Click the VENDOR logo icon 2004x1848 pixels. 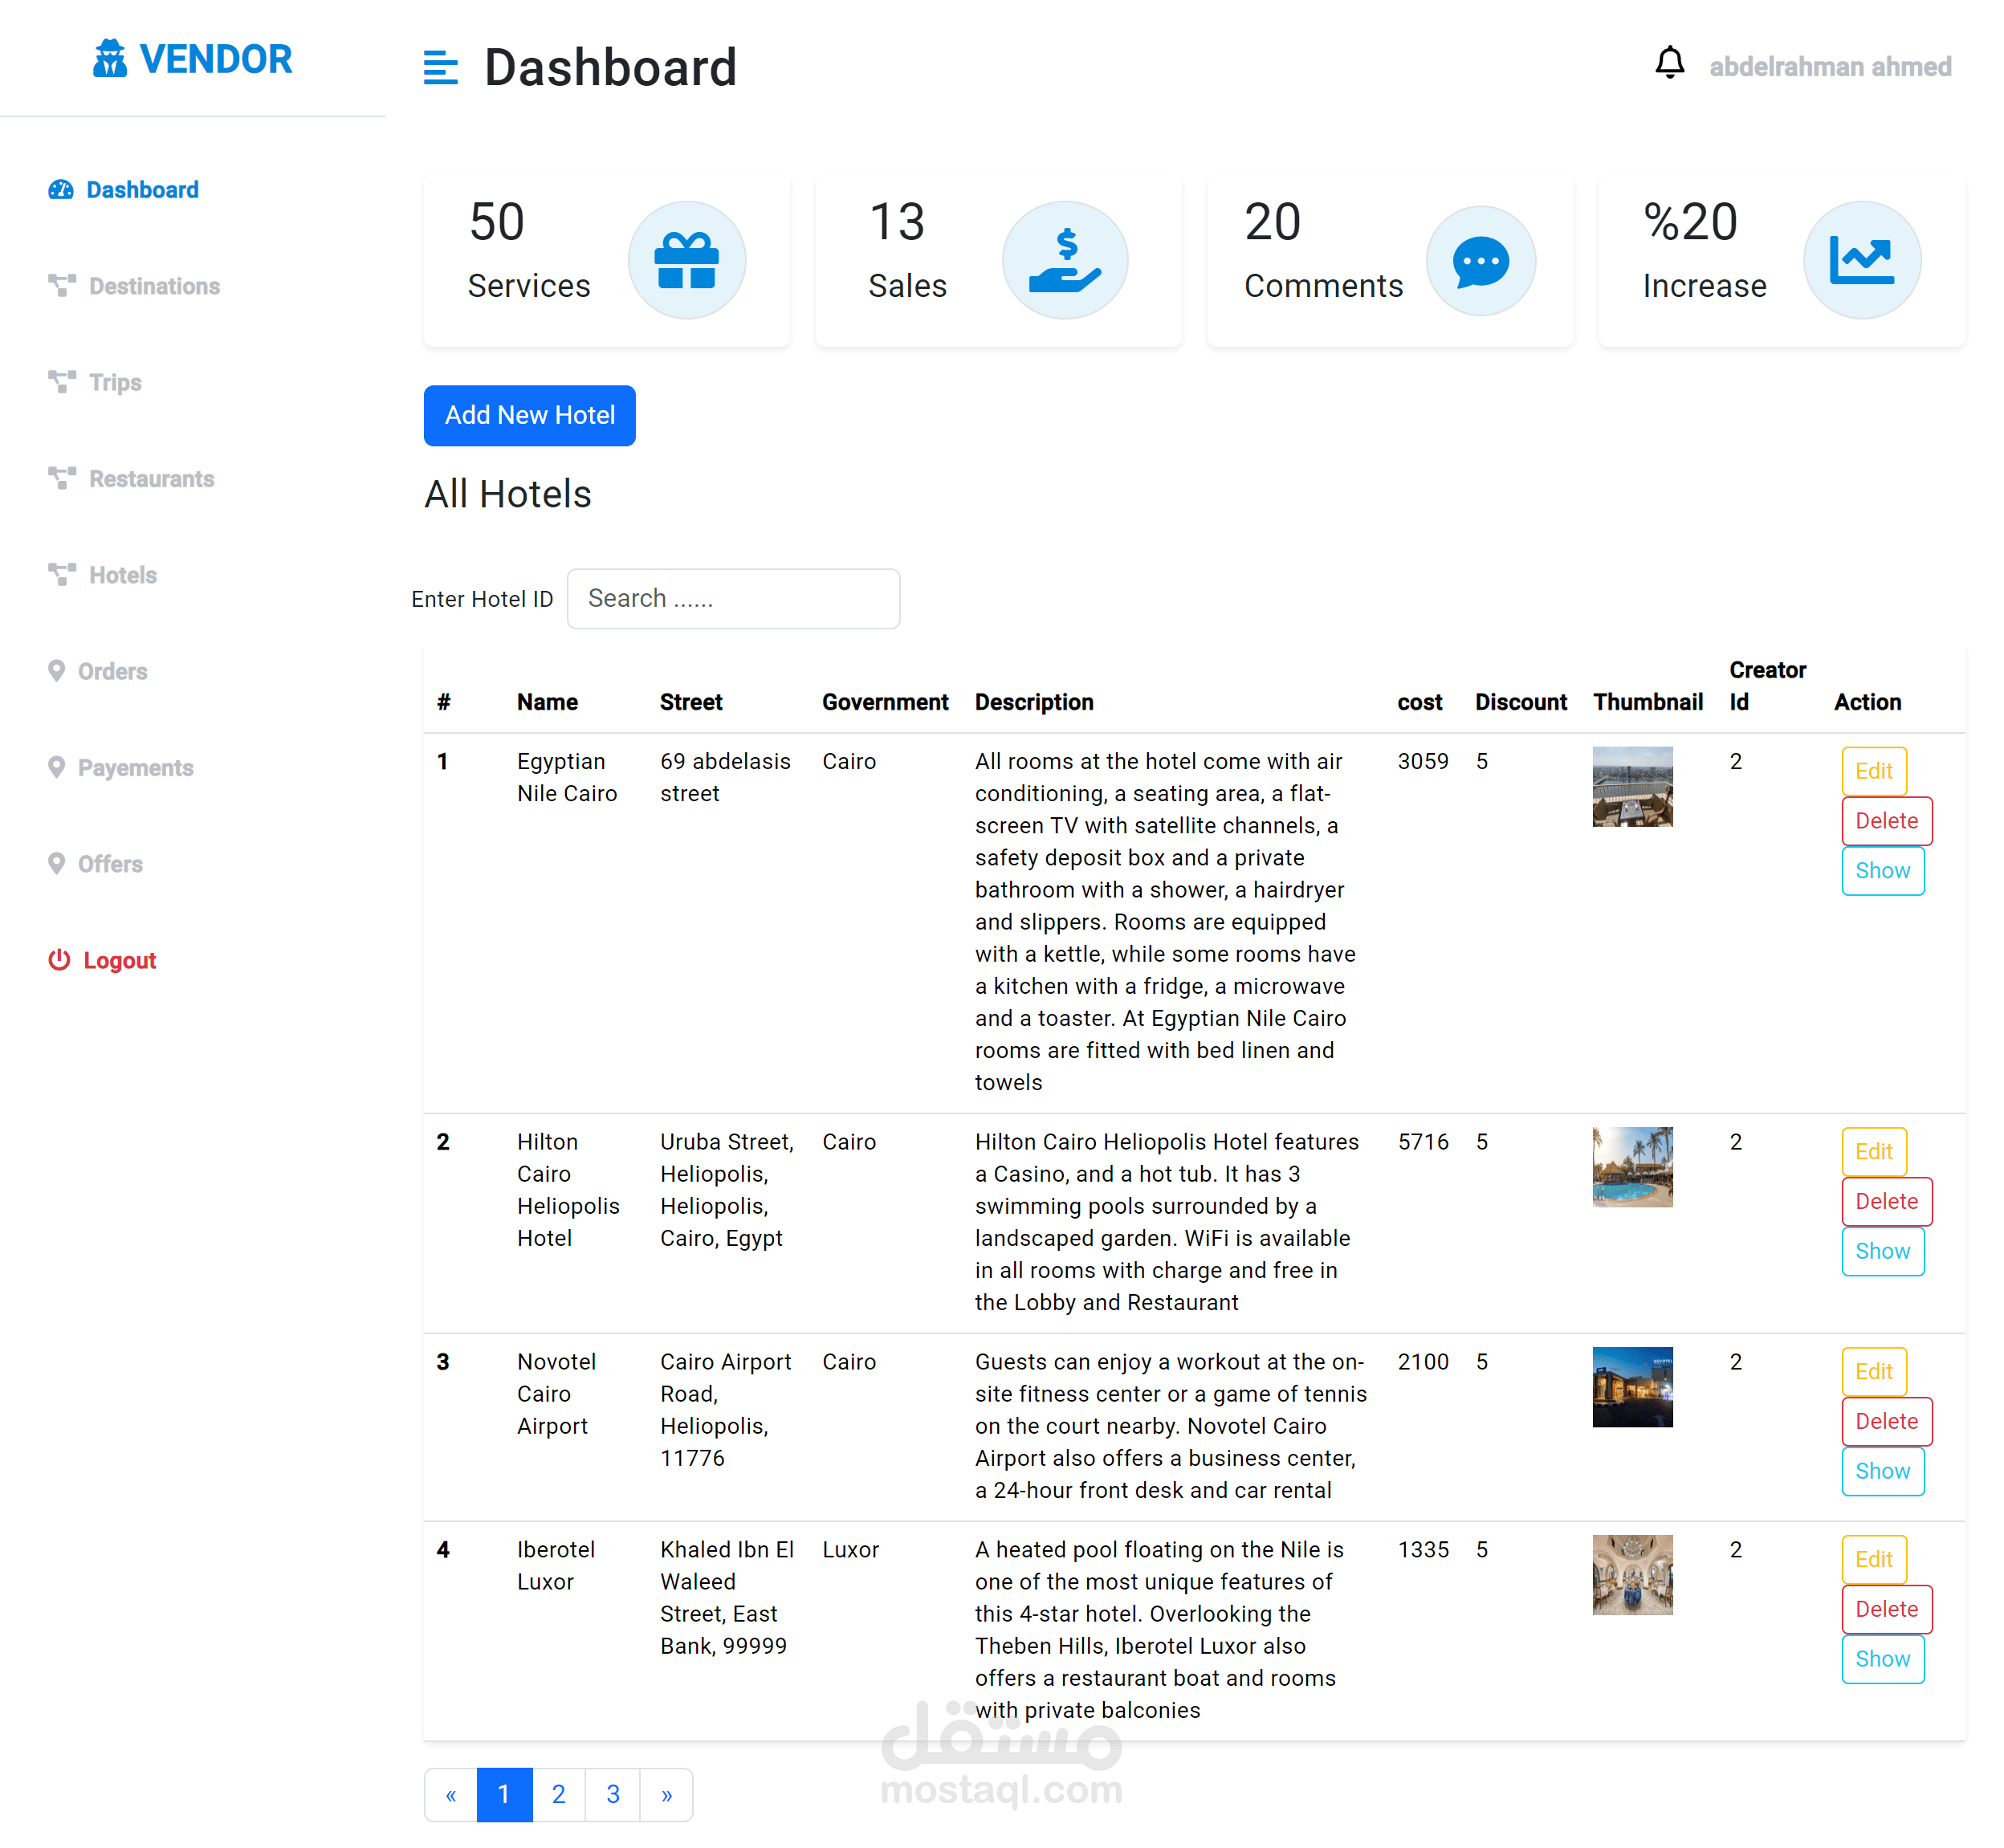pos(110,59)
